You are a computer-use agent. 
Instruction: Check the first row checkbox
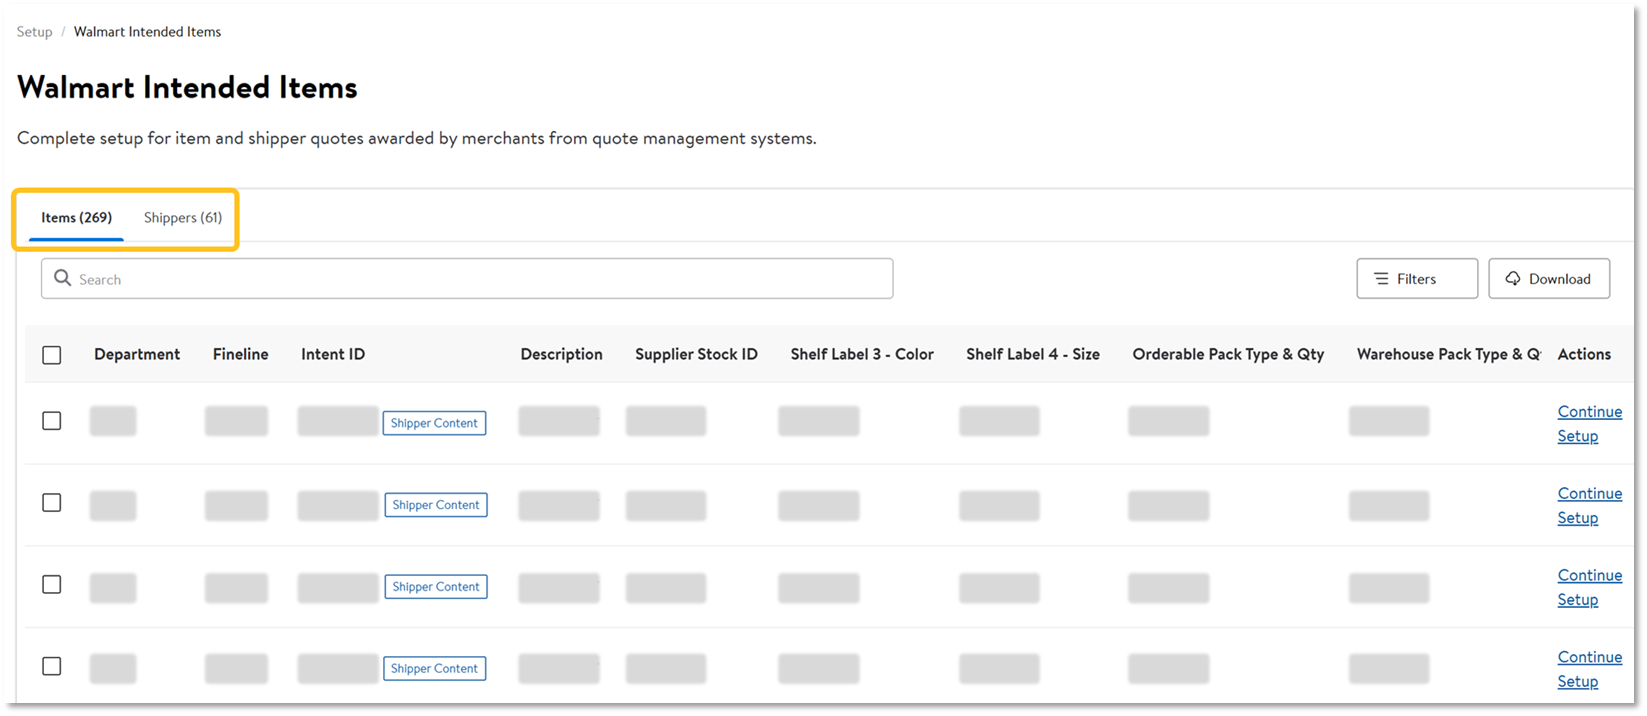pyautogui.click(x=52, y=421)
